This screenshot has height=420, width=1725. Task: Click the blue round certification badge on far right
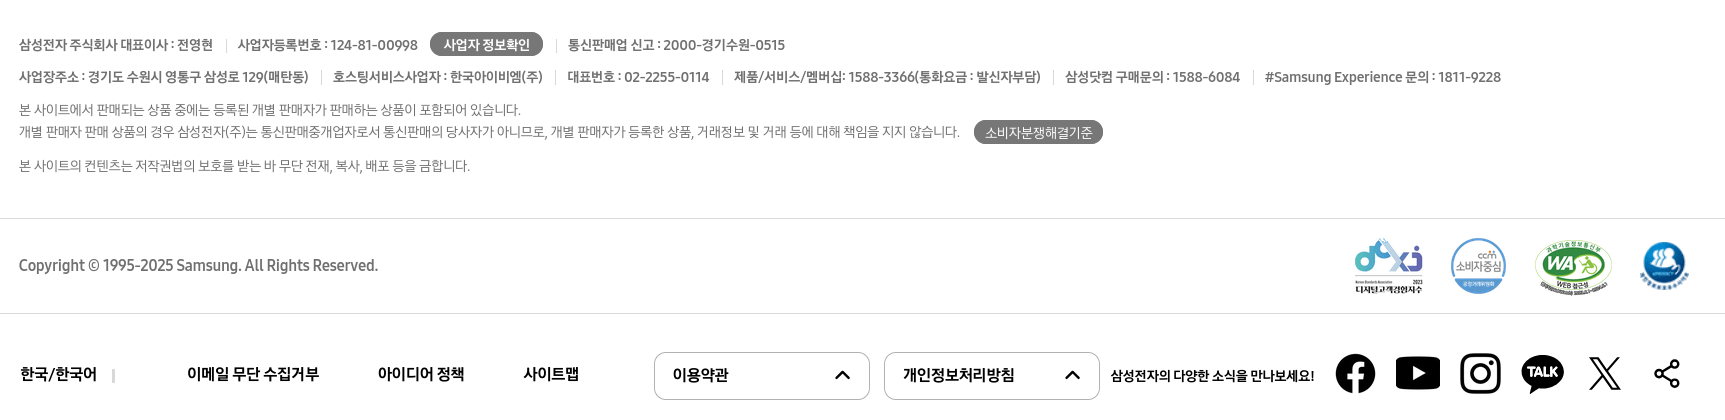[1664, 266]
